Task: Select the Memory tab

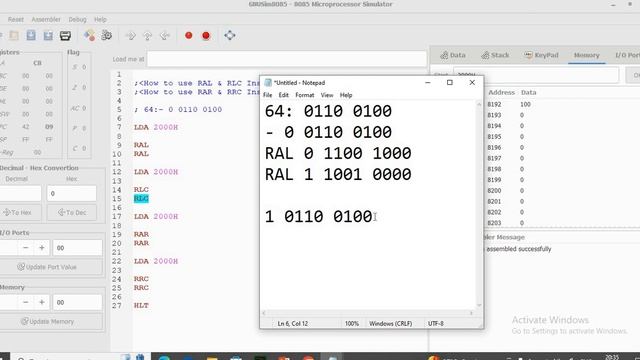Action: 587,55
